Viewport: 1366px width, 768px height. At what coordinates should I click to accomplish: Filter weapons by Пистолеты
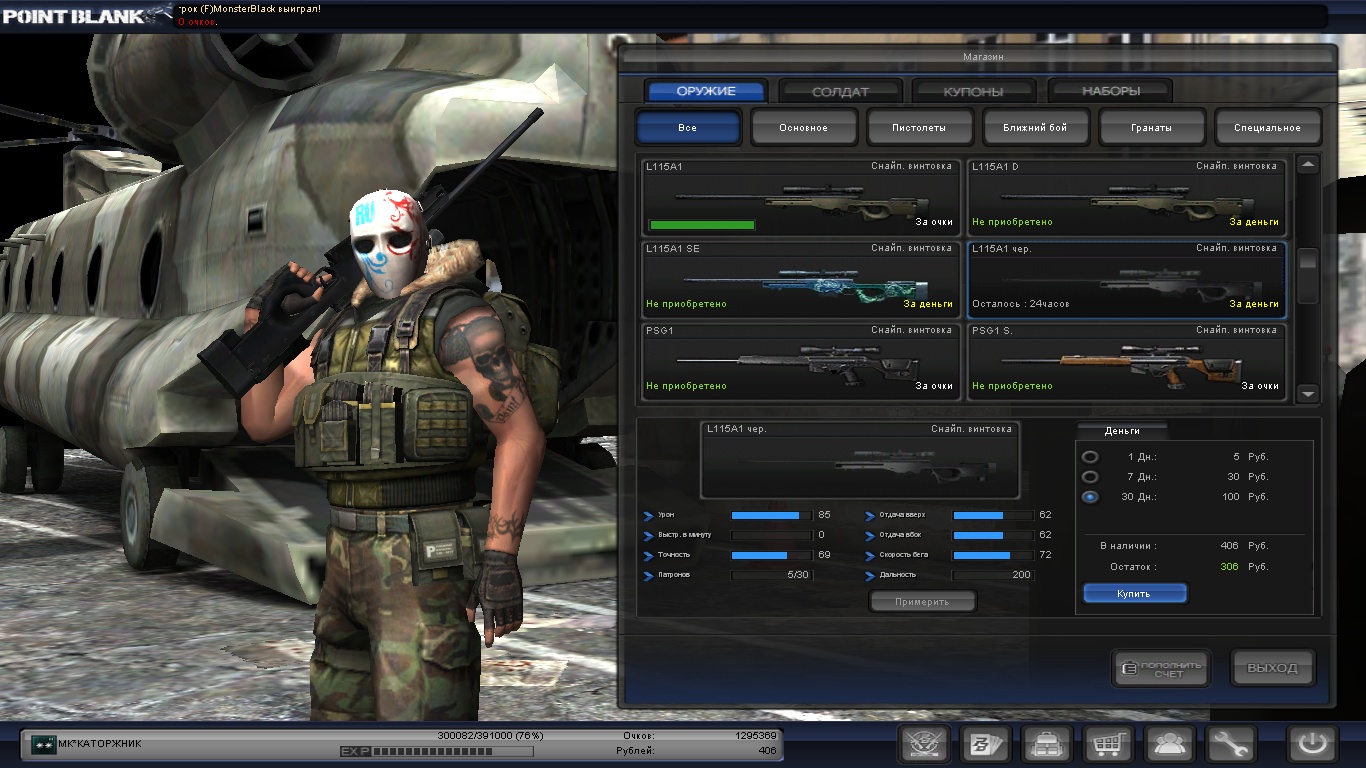pyautogui.click(x=919, y=128)
